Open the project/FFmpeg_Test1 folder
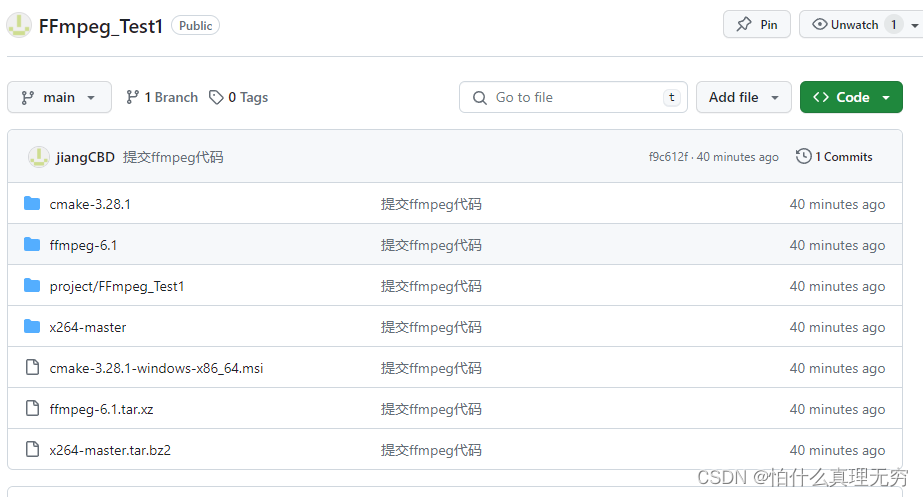 pyautogui.click(x=117, y=286)
